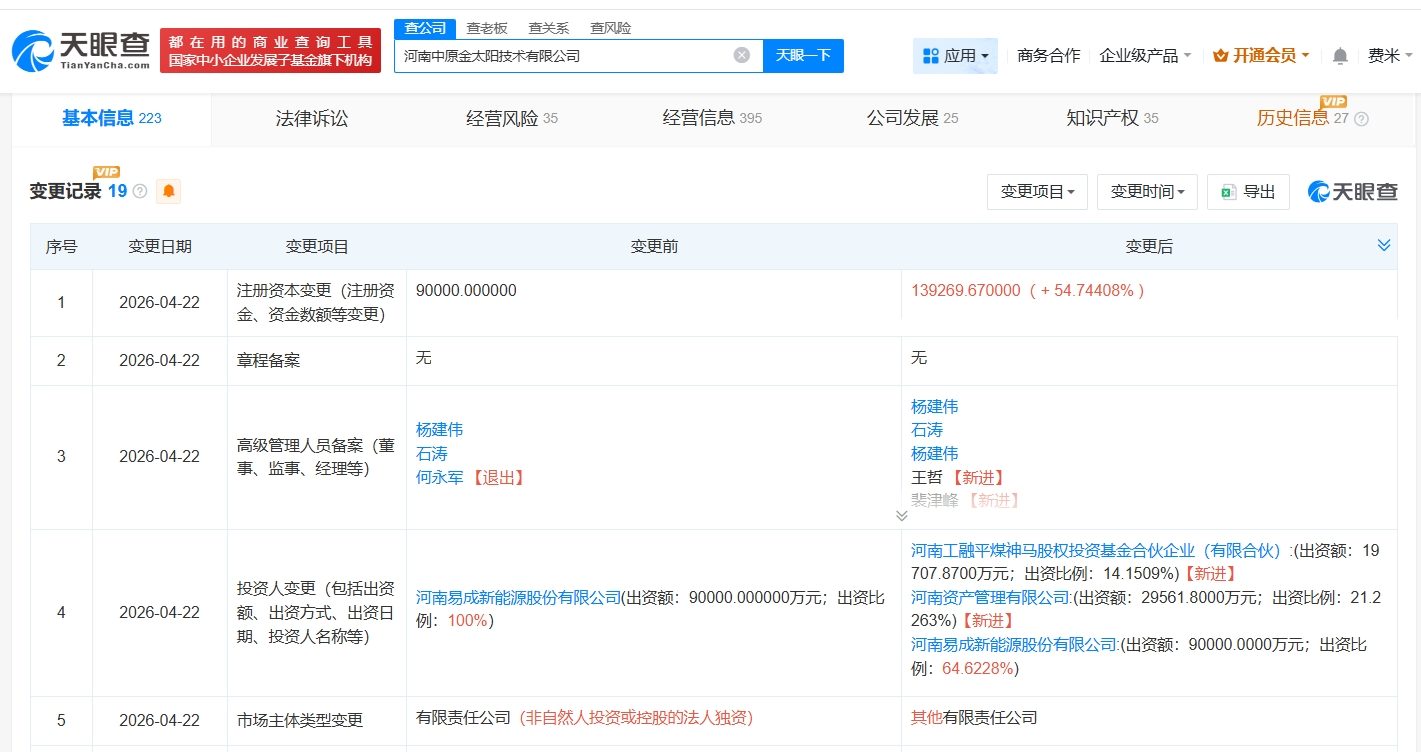Select the 139269.670000 registered capital value
This screenshot has width=1421, height=752.
pos(966,291)
